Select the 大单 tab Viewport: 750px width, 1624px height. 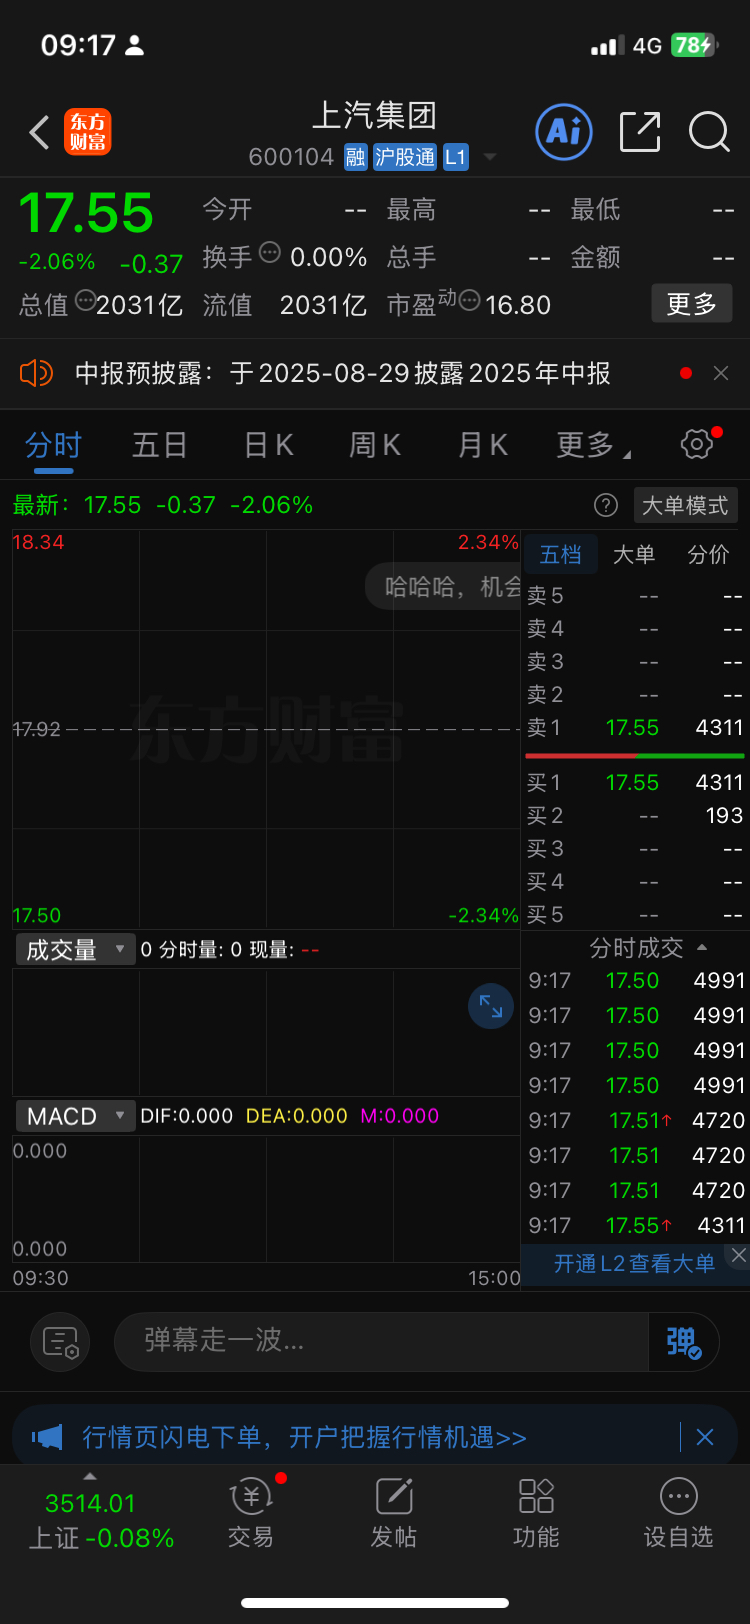coord(634,554)
